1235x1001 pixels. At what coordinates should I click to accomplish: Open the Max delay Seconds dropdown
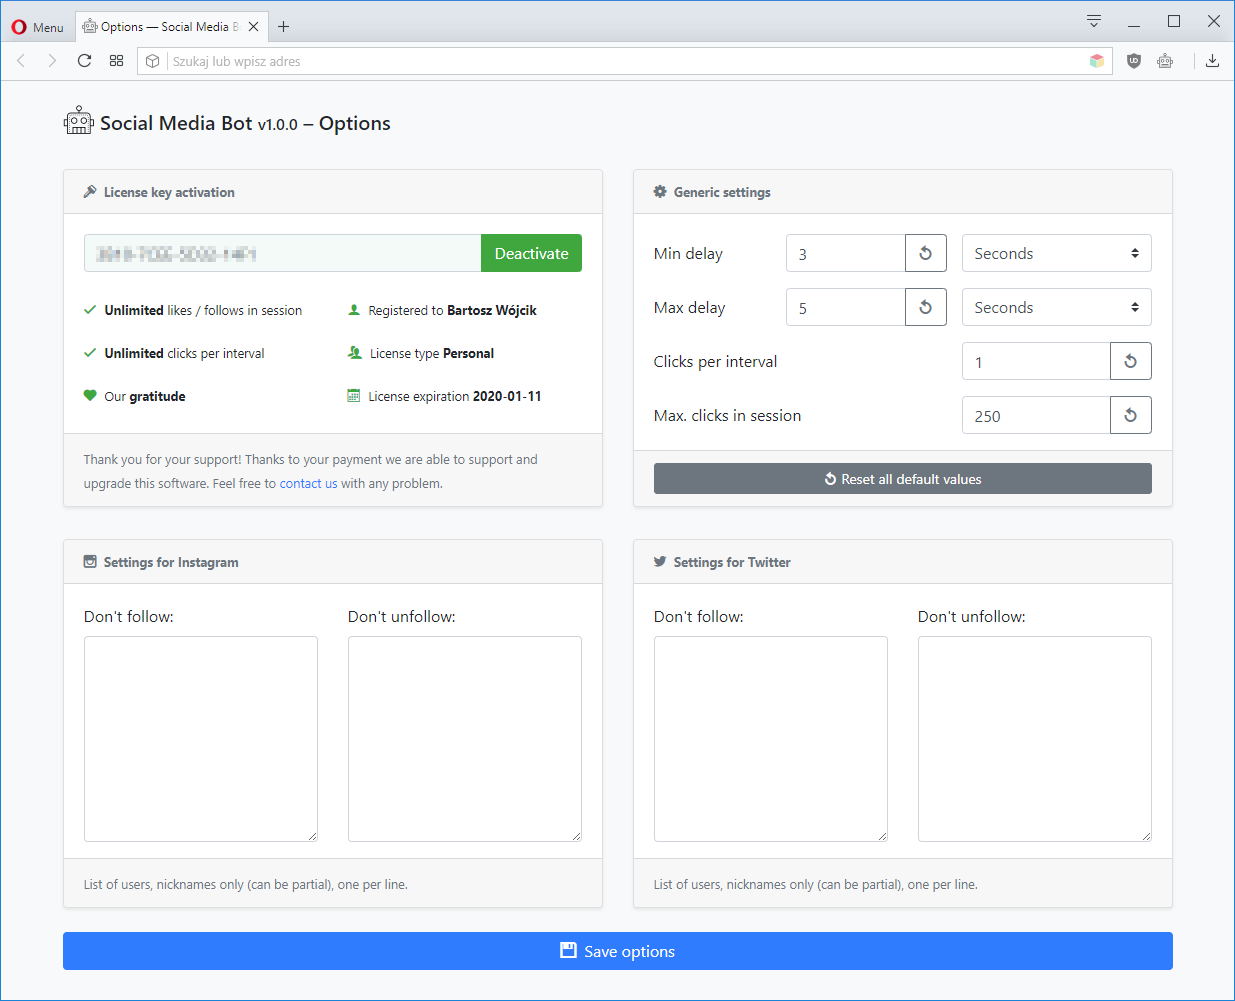tap(1057, 307)
